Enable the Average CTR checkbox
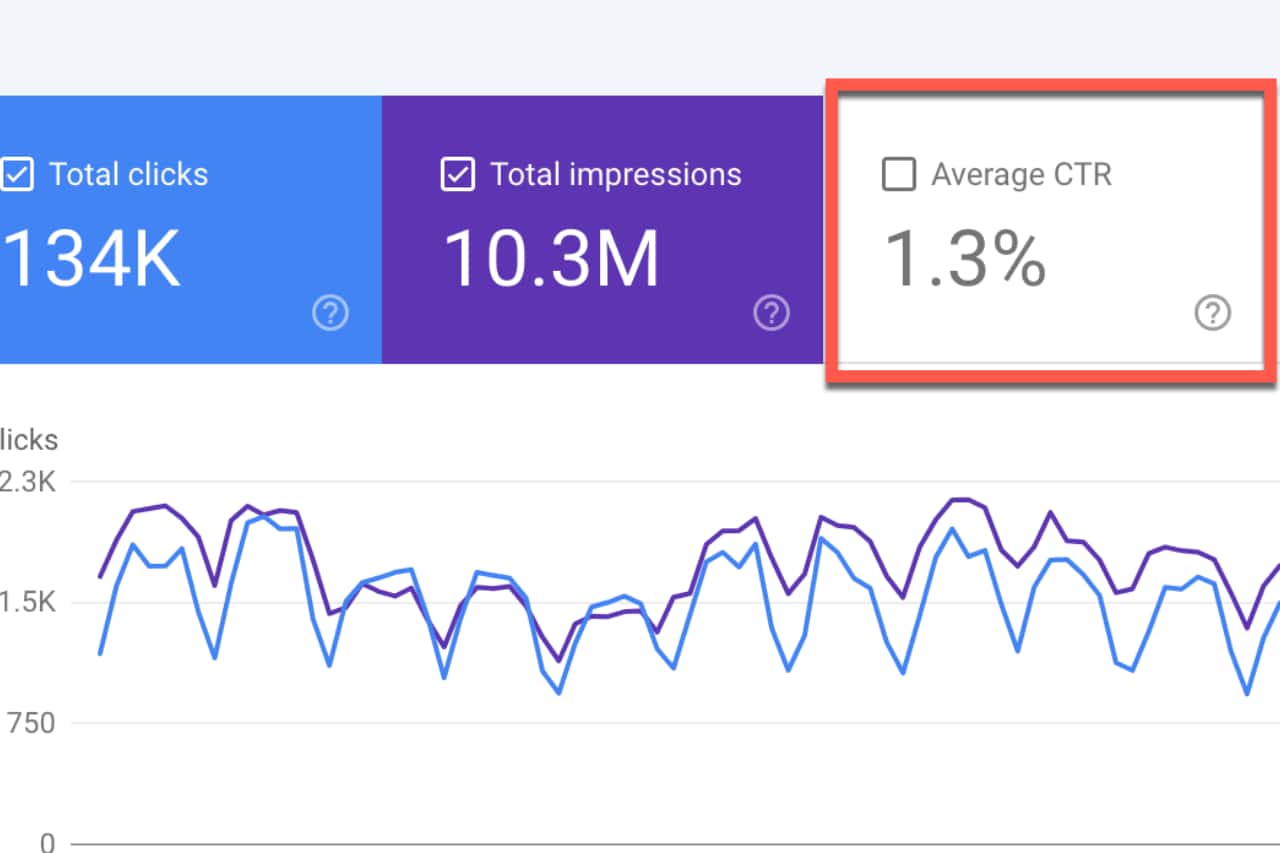This screenshot has width=1280, height=853. coord(898,175)
